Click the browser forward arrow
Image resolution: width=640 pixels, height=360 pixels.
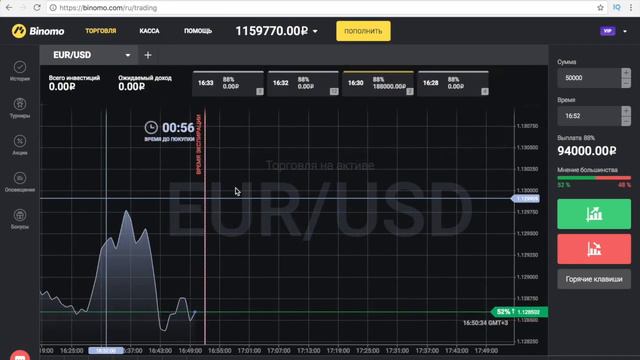pos(22,8)
